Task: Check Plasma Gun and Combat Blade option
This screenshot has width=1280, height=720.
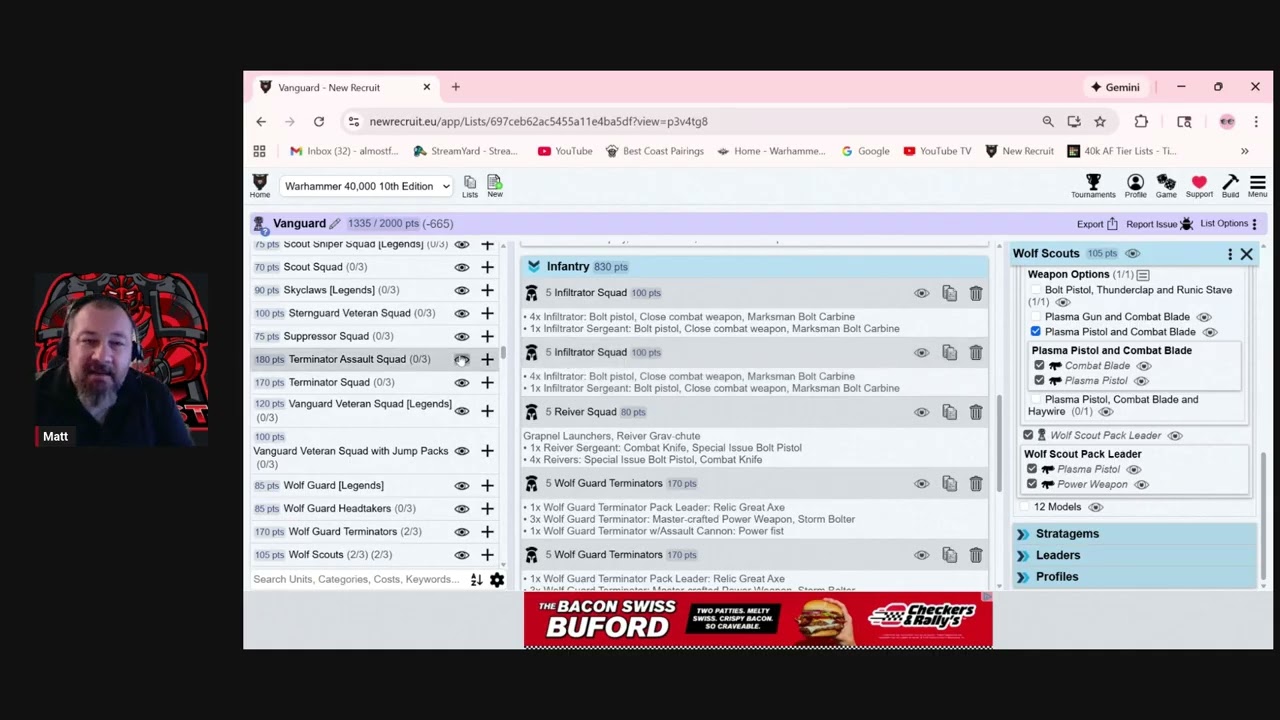Action: click(1036, 317)
